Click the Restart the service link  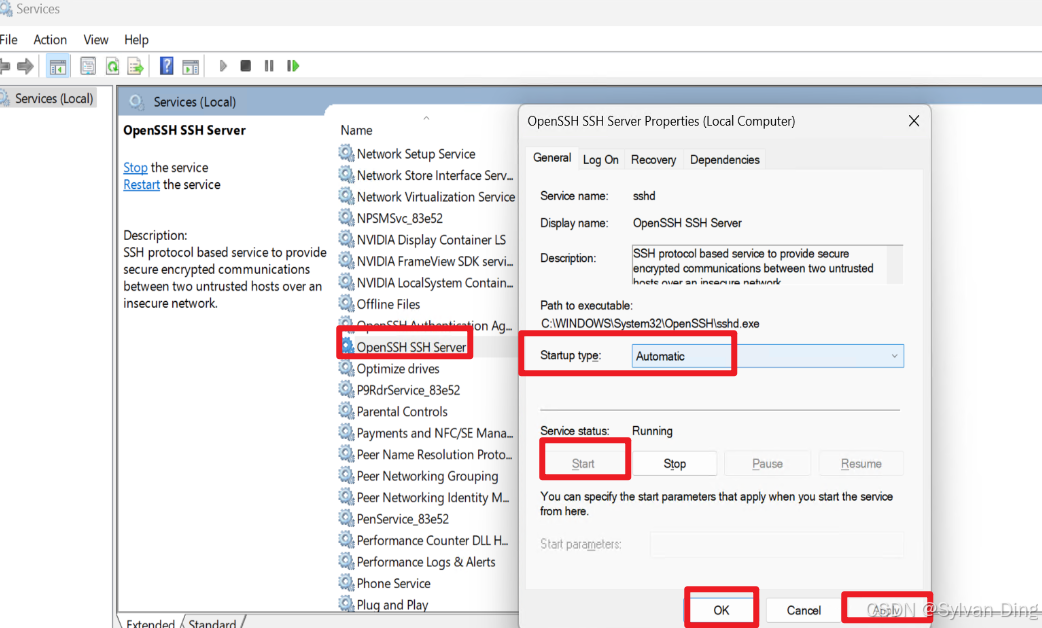coord(142,185)
